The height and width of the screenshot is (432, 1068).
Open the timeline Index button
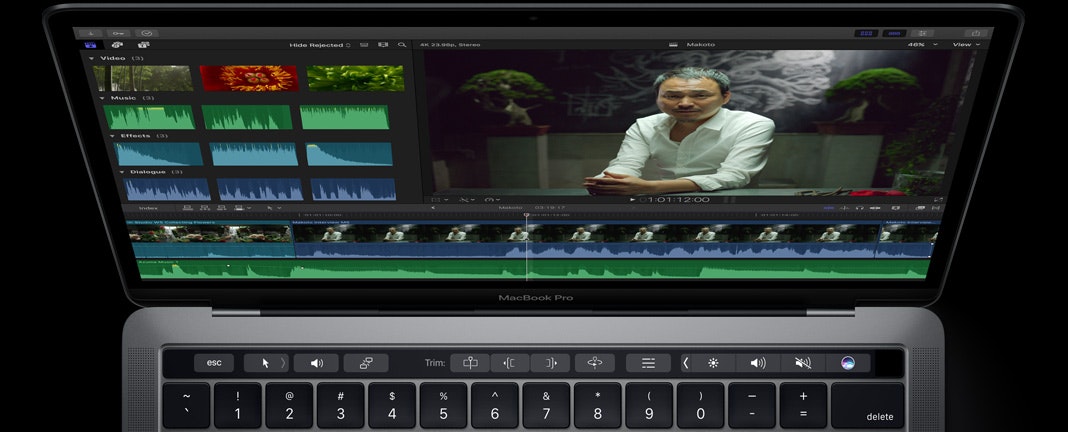pos(148,208)
